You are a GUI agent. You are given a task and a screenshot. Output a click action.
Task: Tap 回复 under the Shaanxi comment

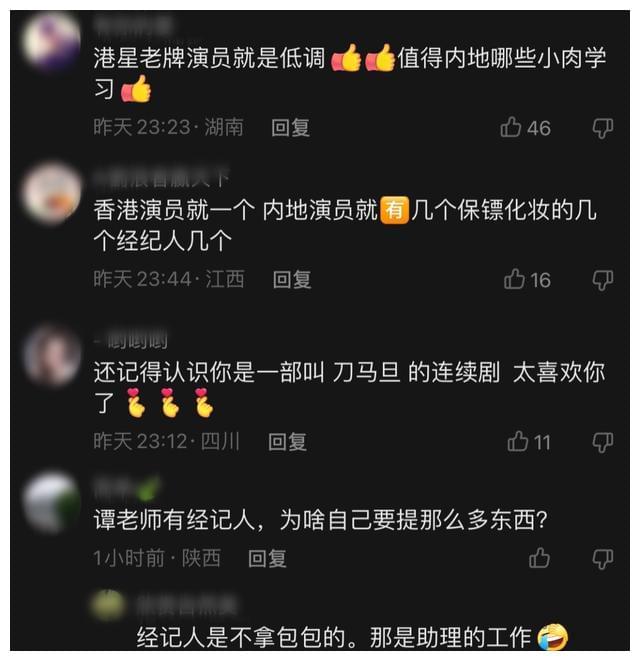click(267, 559)
